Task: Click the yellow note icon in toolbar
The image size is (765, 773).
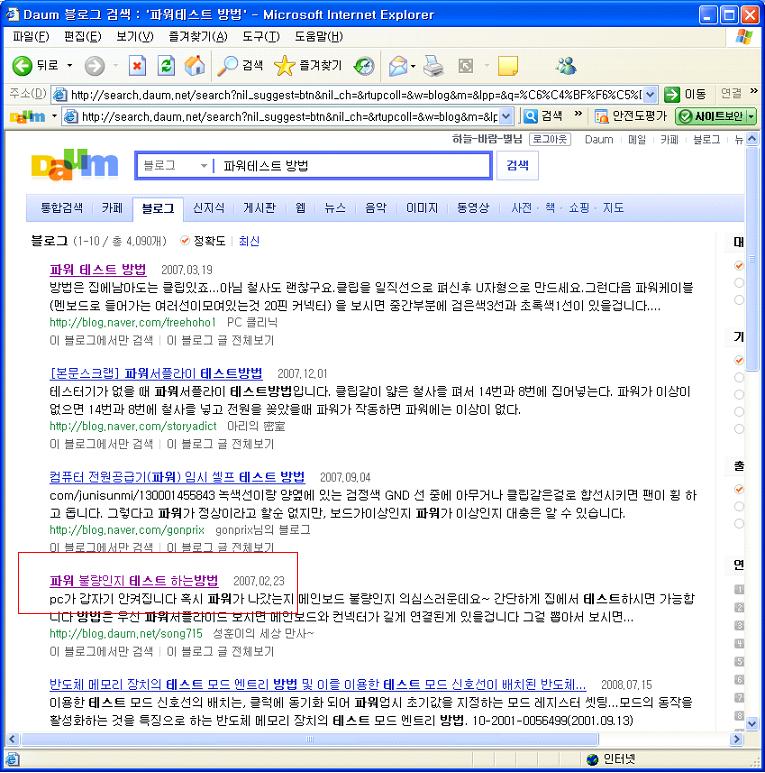Action: 508,66
